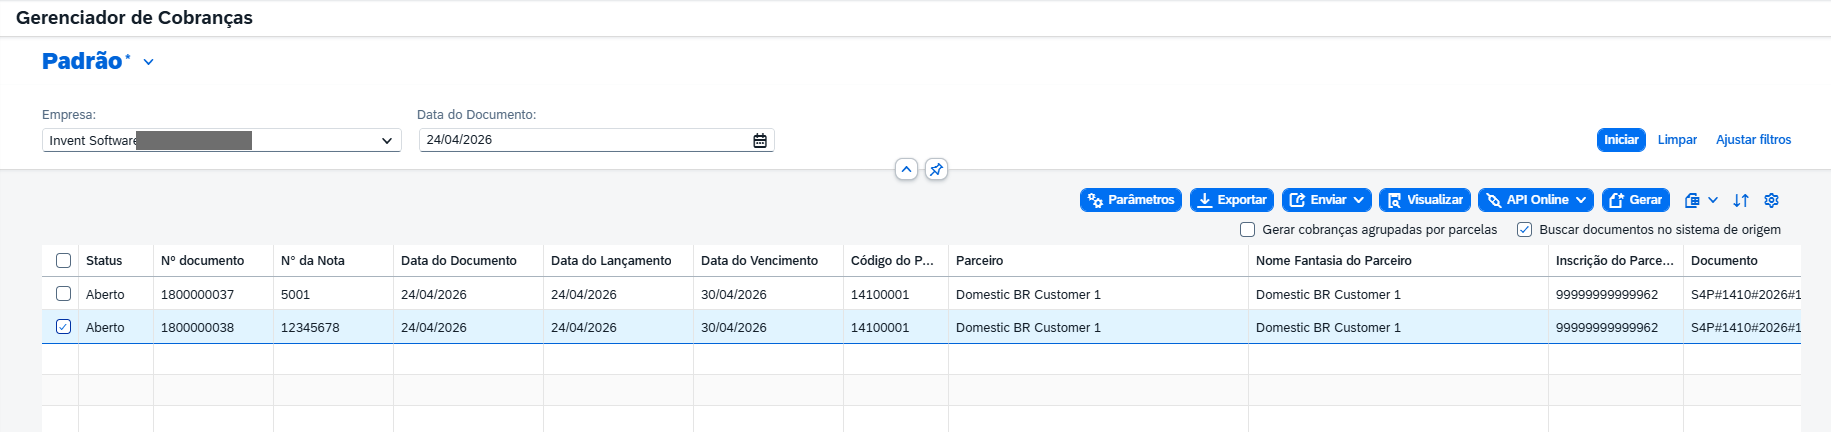This screenshot has height=432, width=1831.
Task: Open Parâmetros settings
Action: [1131, 200]
